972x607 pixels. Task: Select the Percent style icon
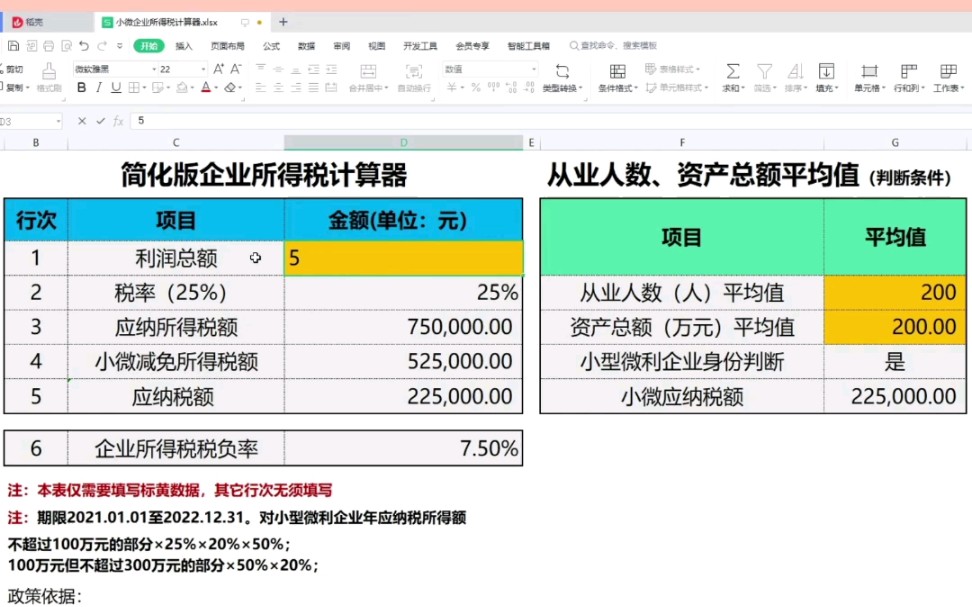[x=475, y=88]
